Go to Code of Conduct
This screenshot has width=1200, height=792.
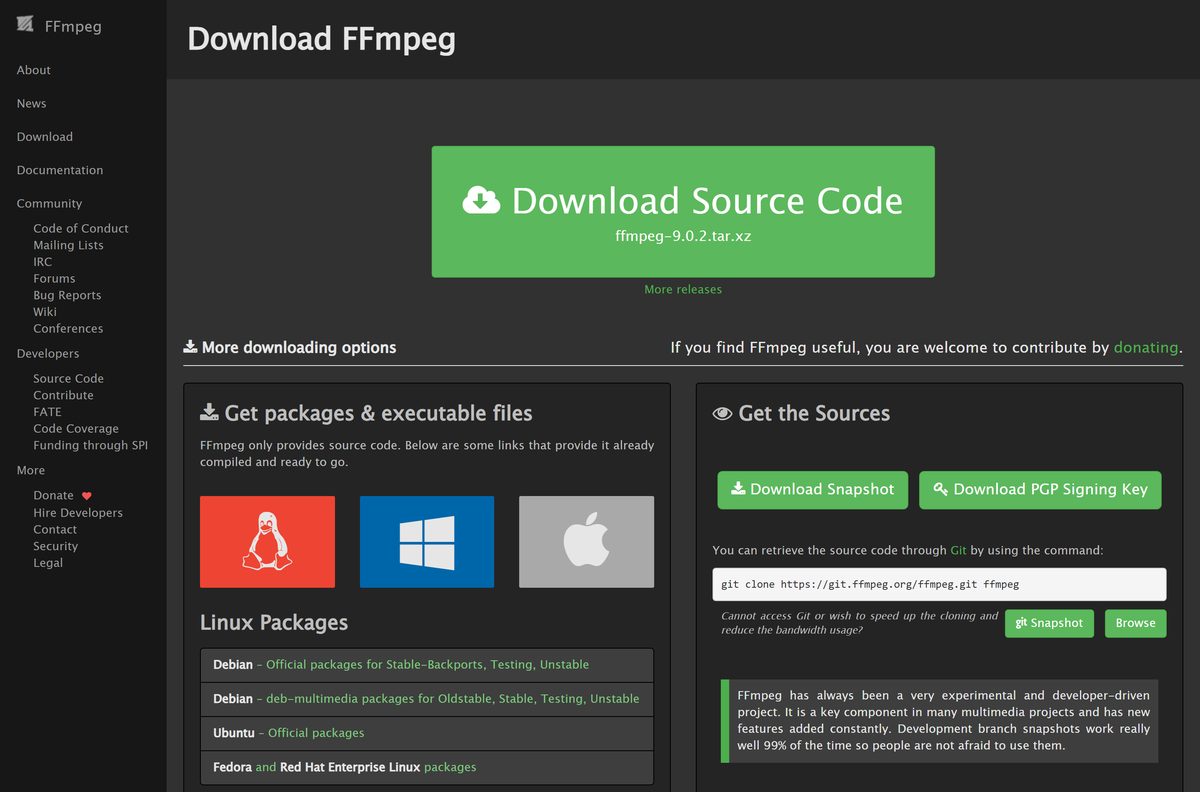pyautogui.click(x=81, y=228)
